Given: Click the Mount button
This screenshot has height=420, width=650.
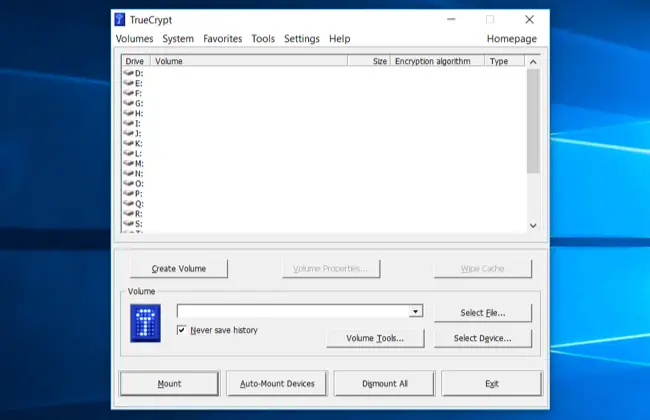Looking at the screenshot, I should (169, 384).
